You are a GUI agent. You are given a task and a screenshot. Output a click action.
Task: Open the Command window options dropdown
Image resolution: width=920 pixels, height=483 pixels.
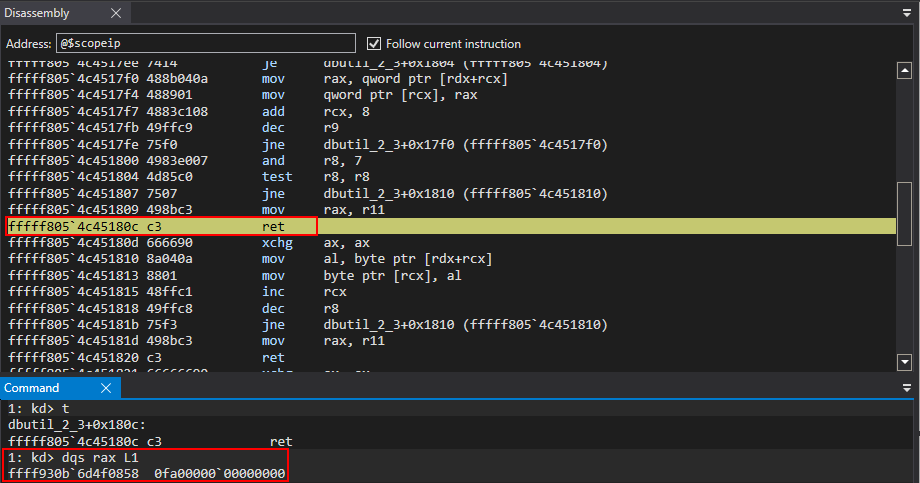[906, 388]
